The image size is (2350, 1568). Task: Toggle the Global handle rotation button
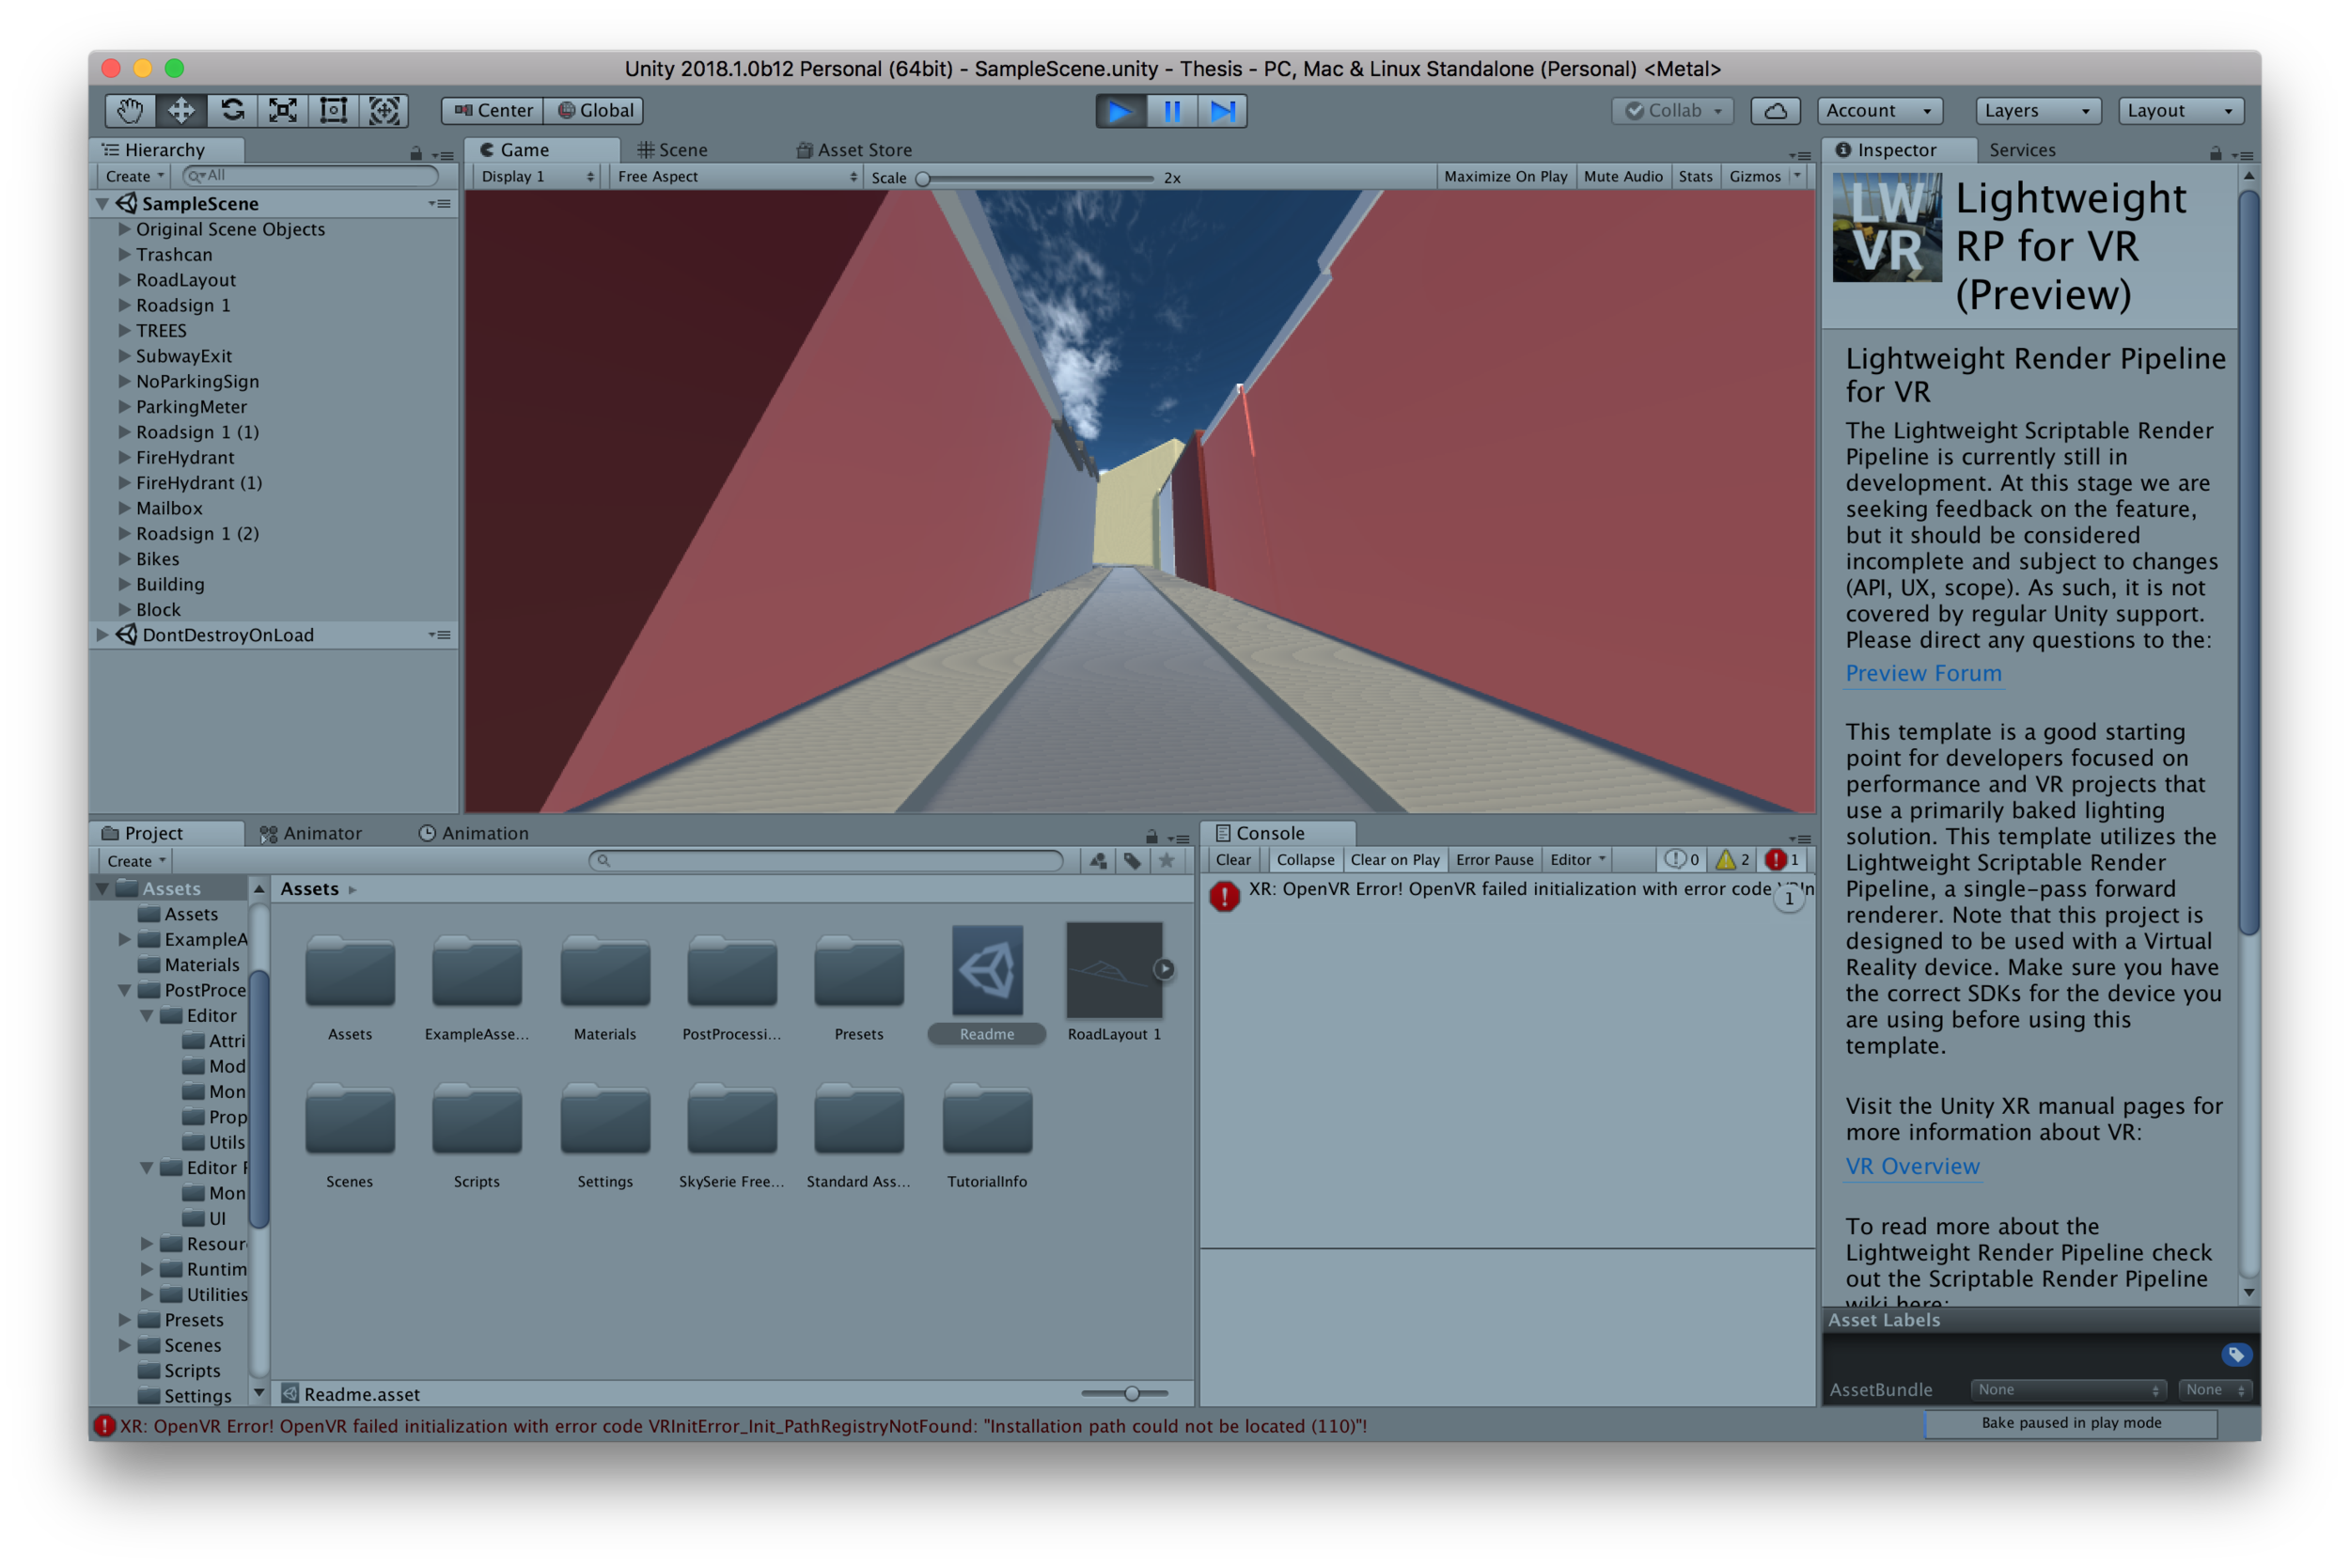click(594, 110)
